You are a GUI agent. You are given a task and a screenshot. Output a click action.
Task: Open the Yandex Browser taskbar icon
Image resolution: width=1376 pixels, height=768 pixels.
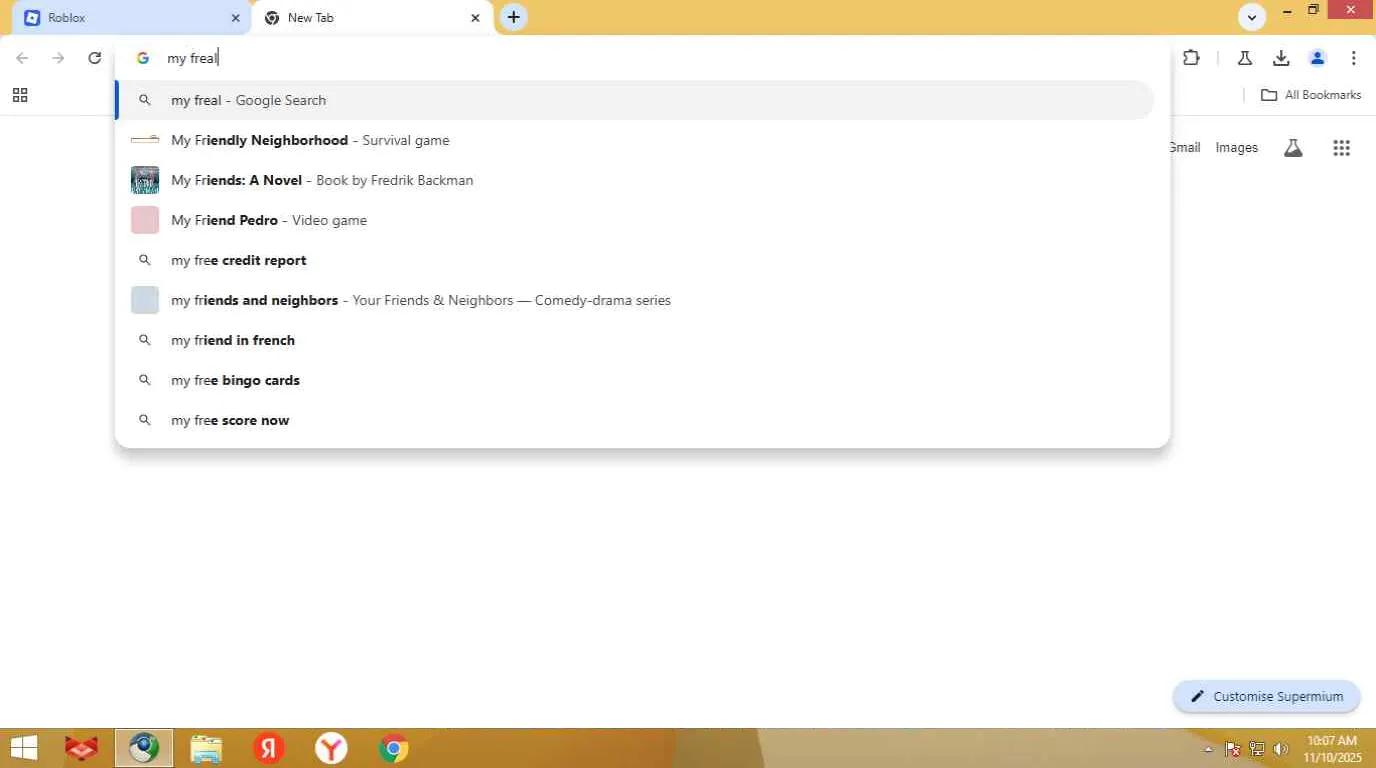[x=331, y=748]
